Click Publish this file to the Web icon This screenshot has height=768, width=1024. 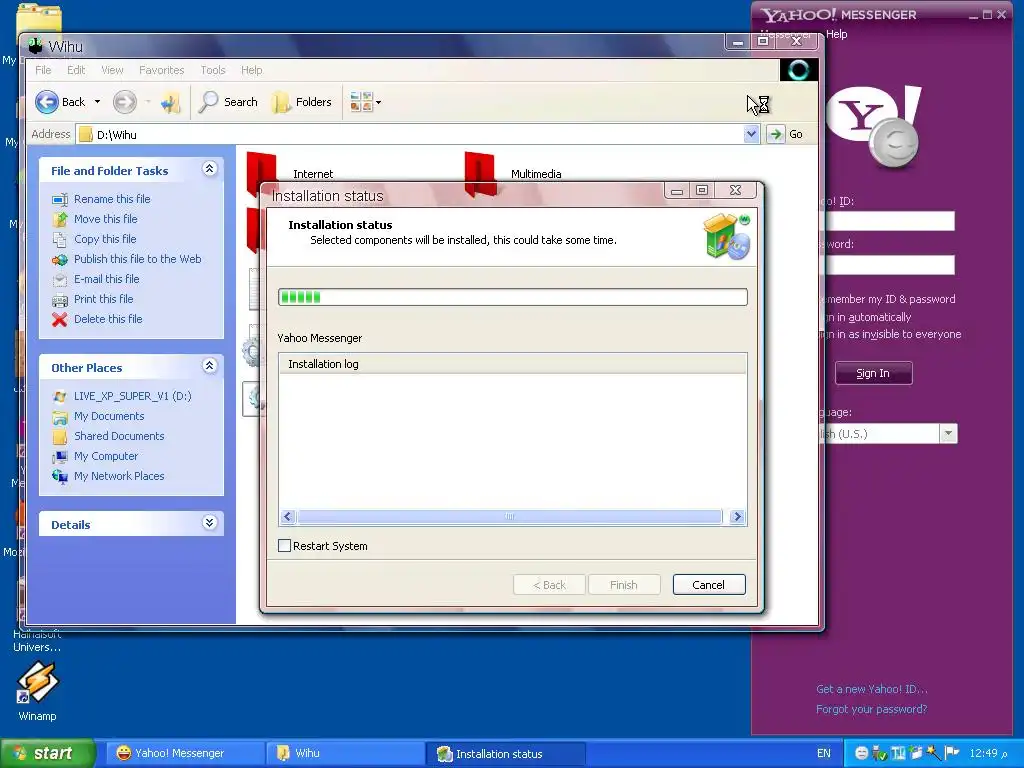[x=59, y=260]
